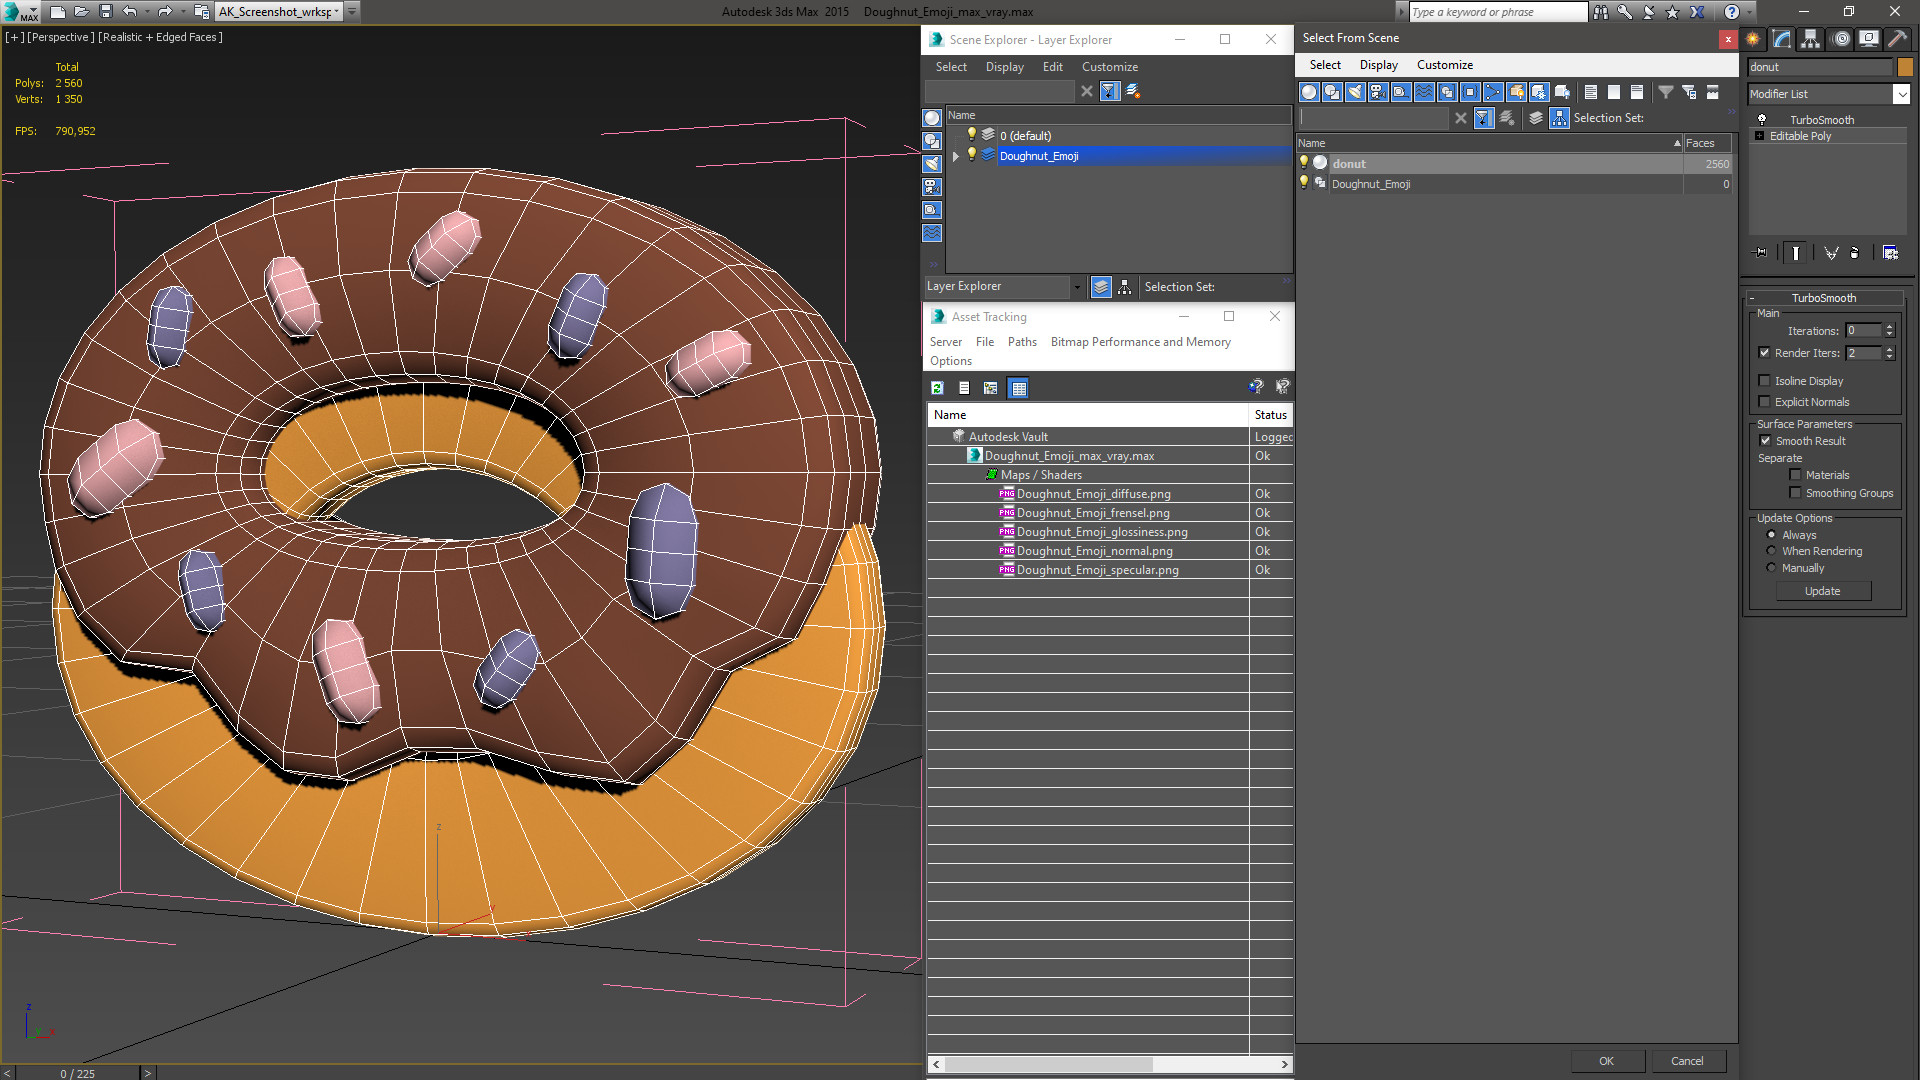Toggle Display Geometry filter in Select From Scene
This screenshot has width=1920, height=1080.
pos(1309,92)
